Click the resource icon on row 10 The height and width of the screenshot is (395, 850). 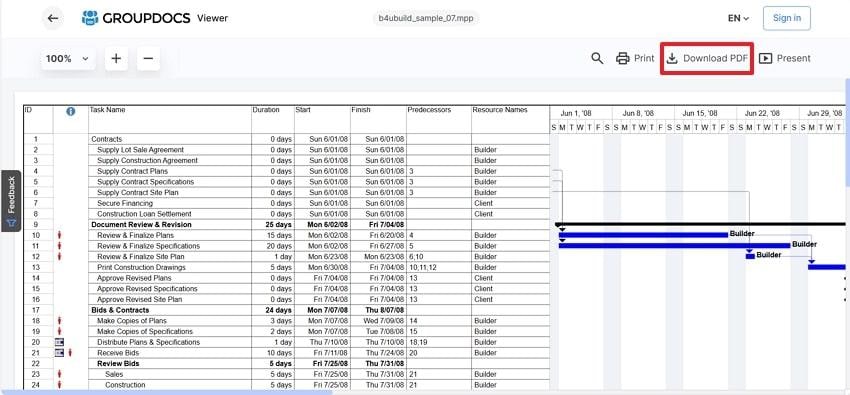(60, 235)
